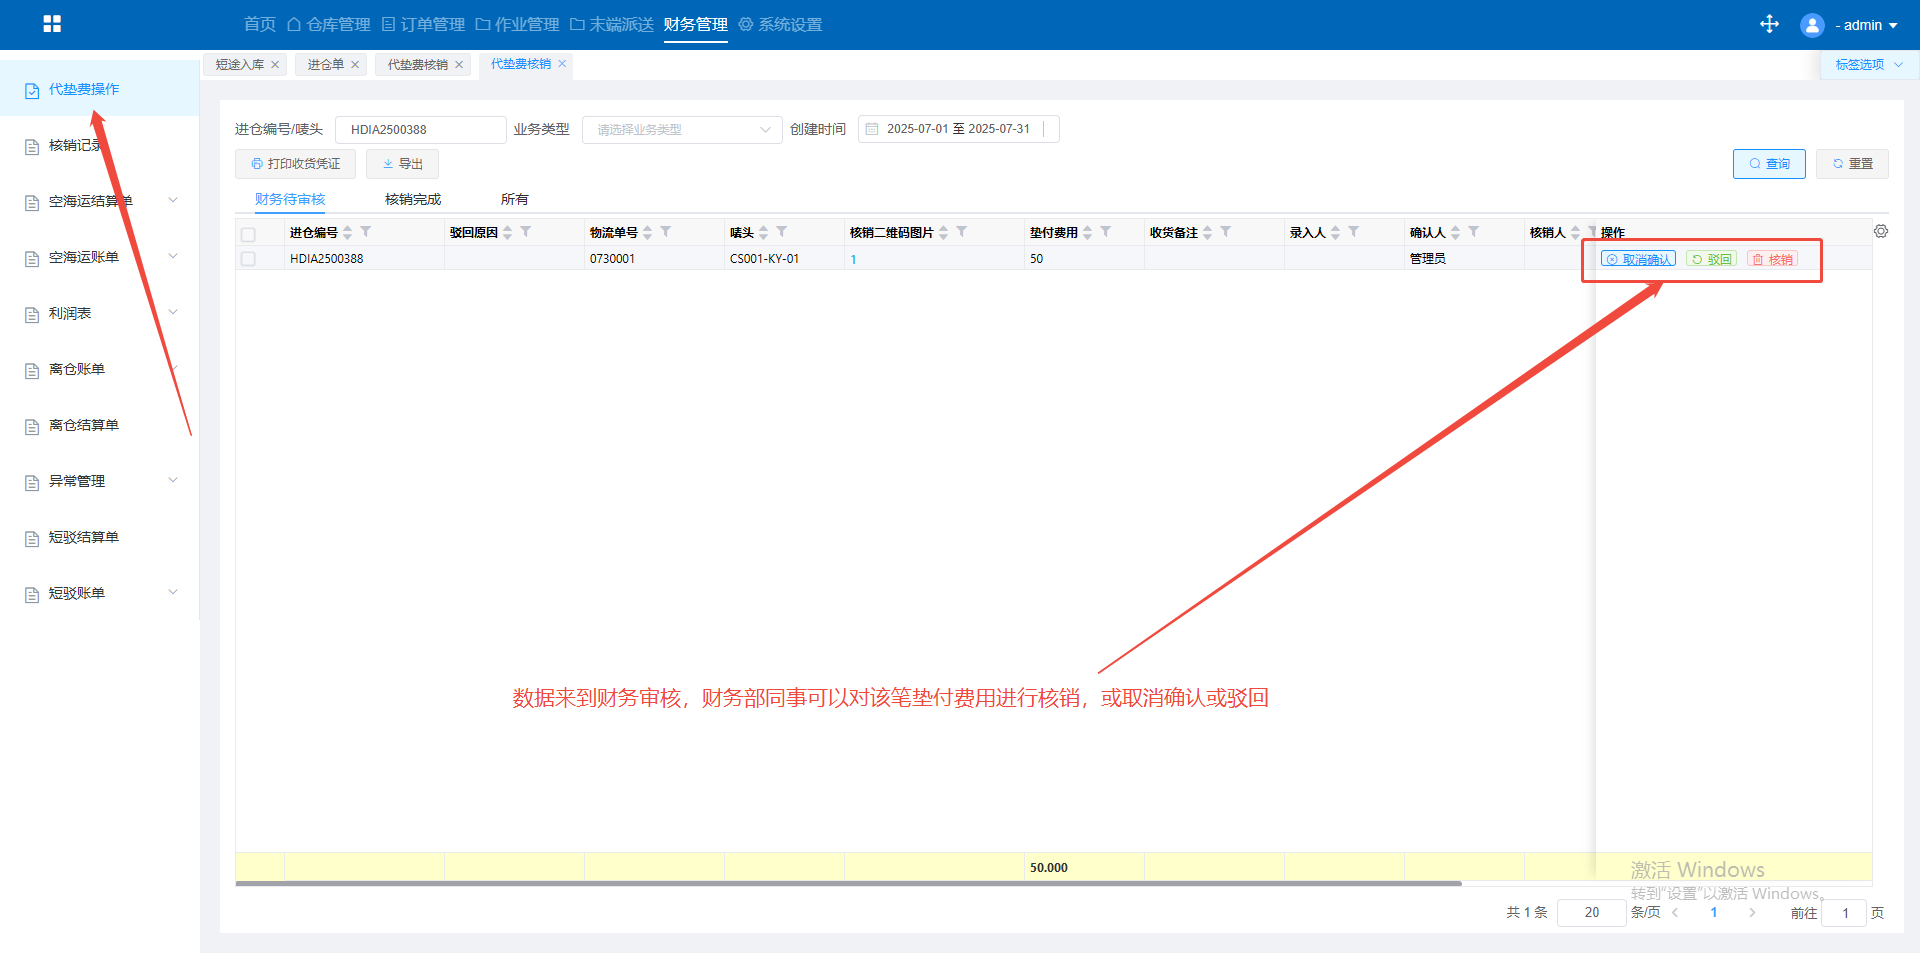Click the admin user avatar icon
Screen dimensions: 1920x953
[1811, 25]
